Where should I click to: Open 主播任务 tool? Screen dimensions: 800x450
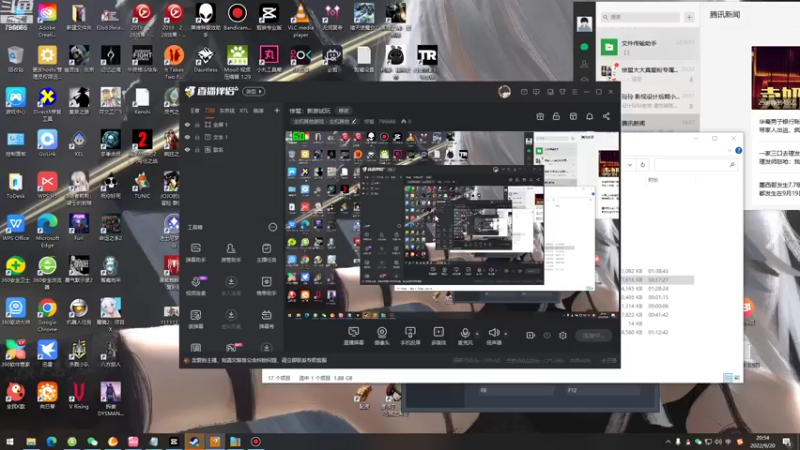[x=266, y=253]
